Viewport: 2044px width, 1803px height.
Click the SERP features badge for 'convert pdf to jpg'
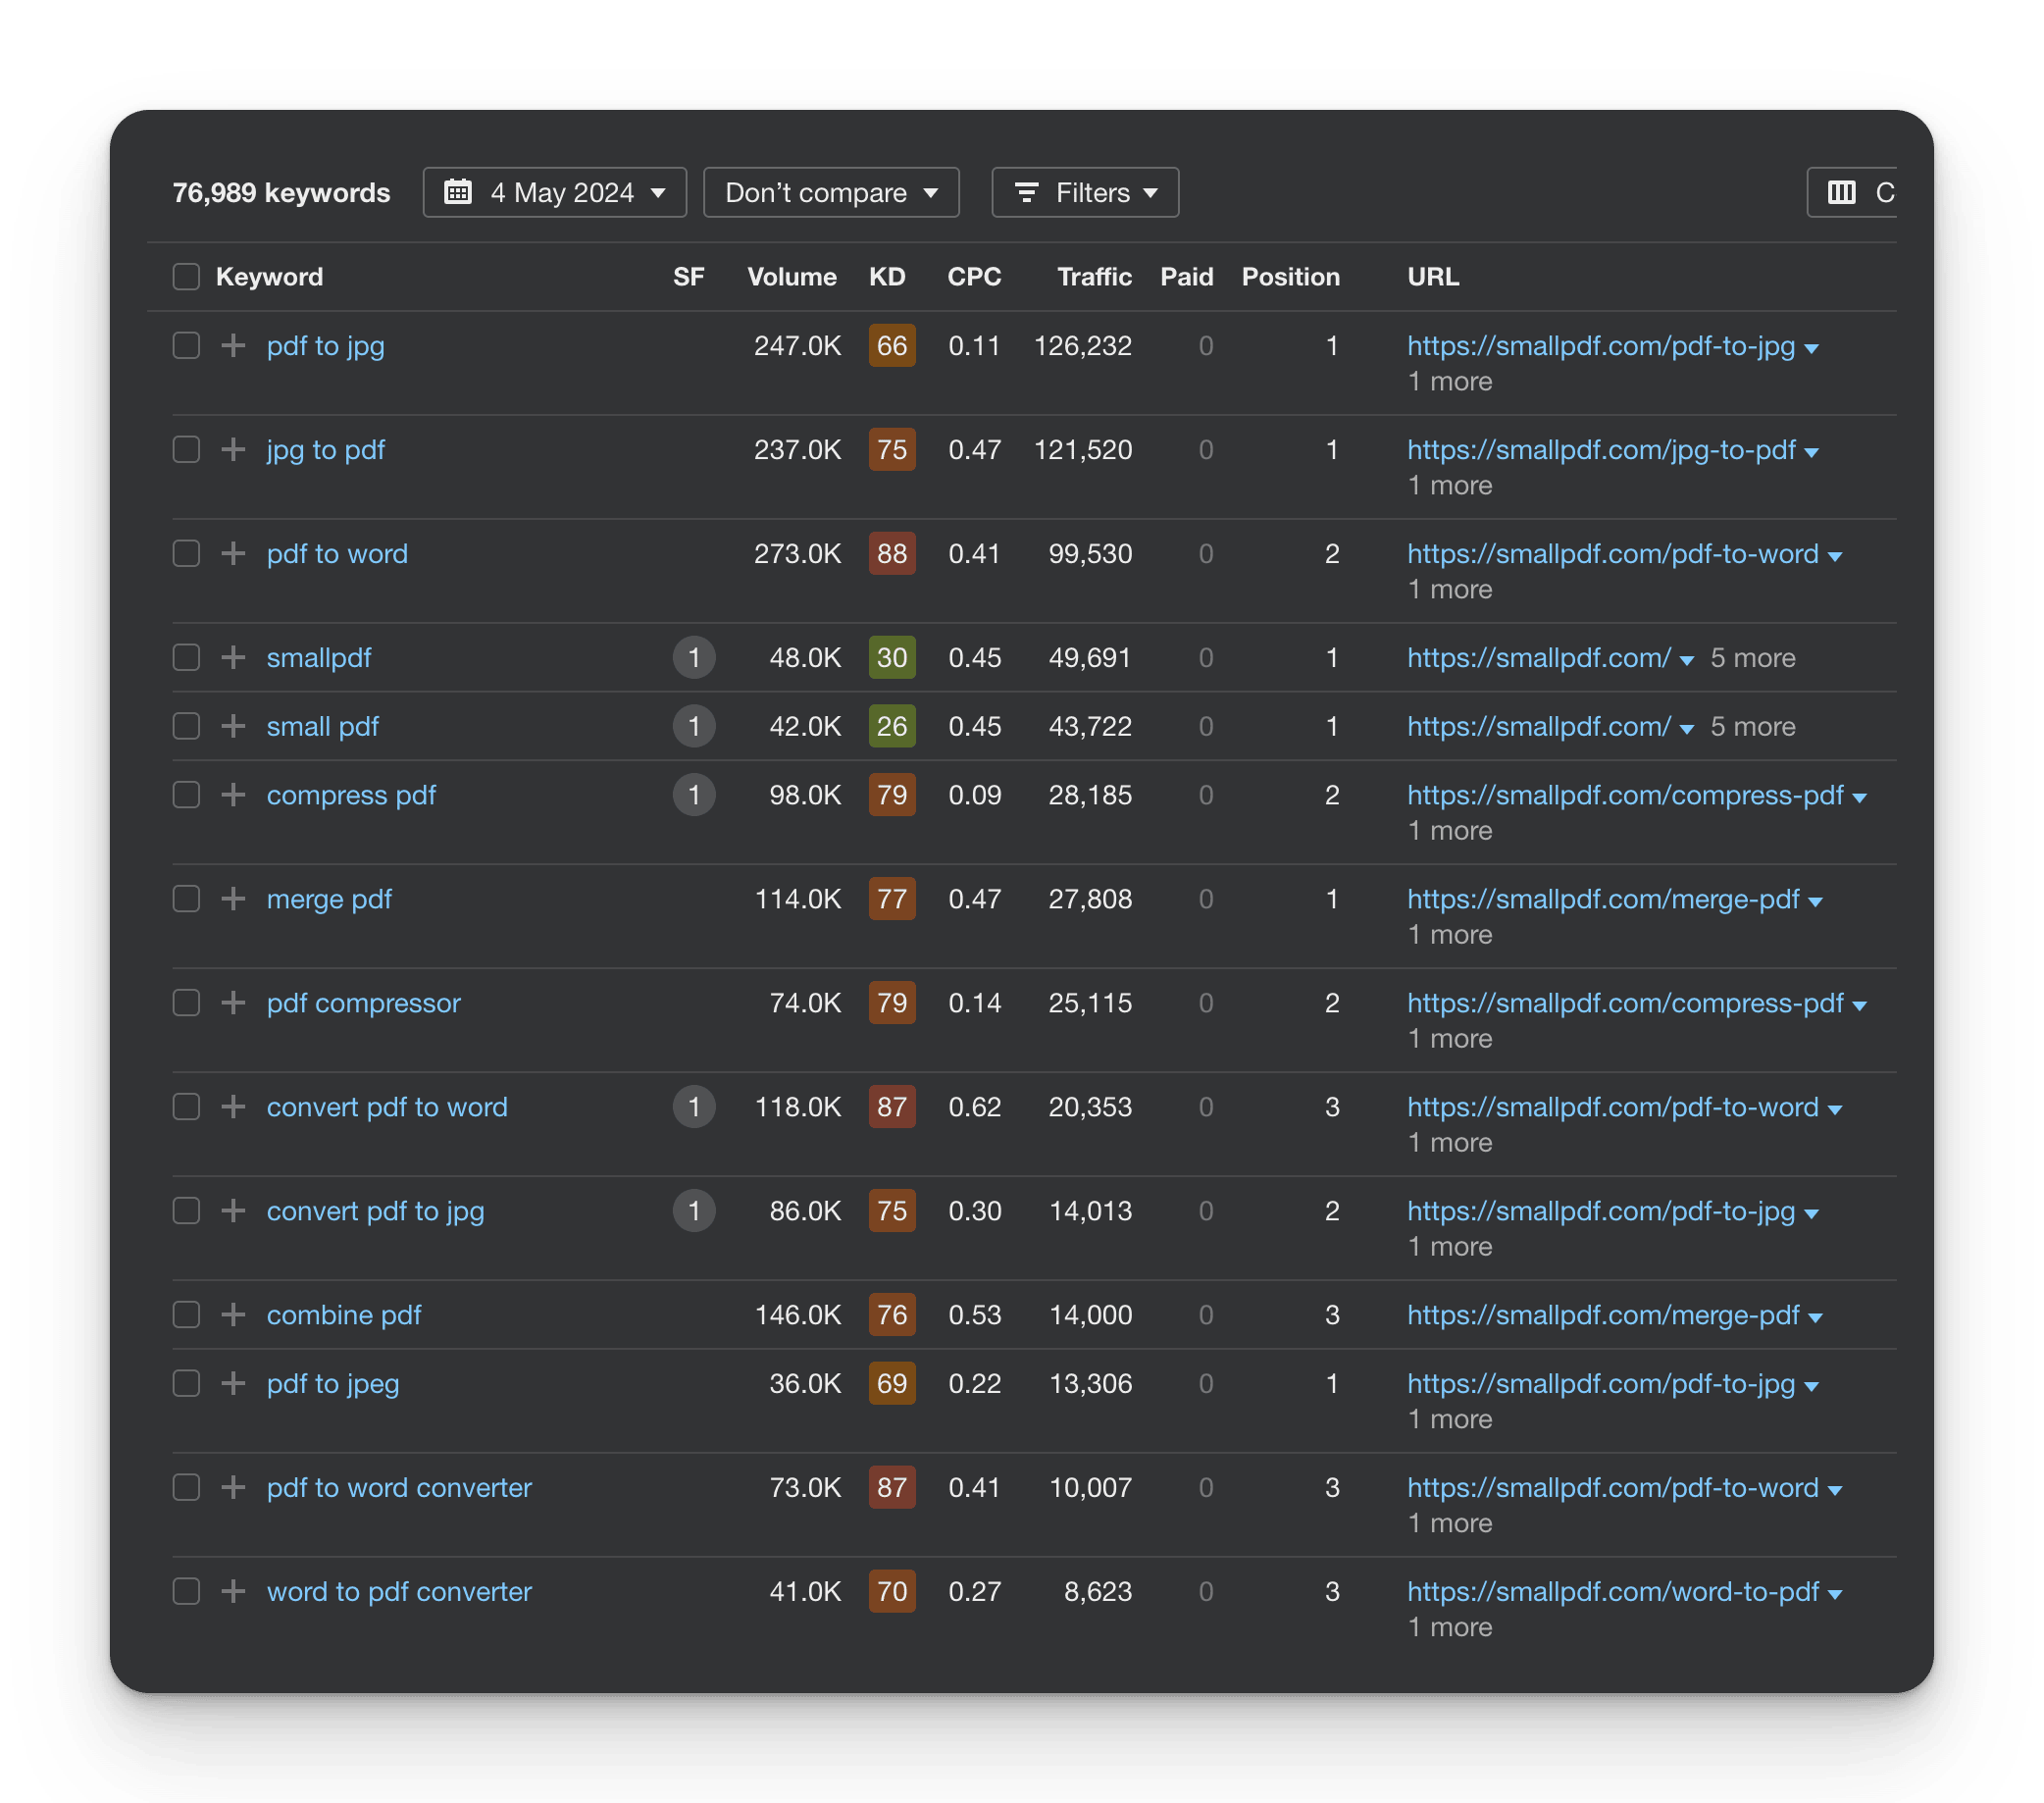[694, 1212]
